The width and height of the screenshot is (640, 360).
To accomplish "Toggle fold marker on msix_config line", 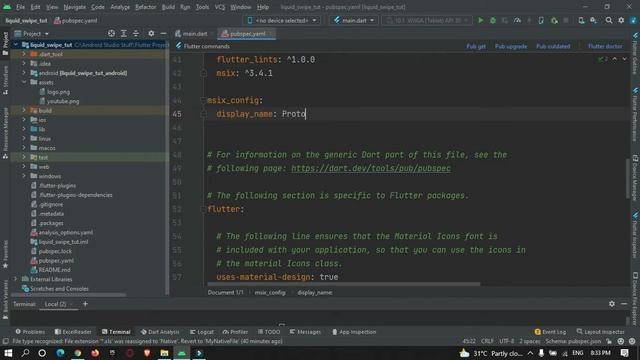I will pyautogui.click(x=203, y=100).
